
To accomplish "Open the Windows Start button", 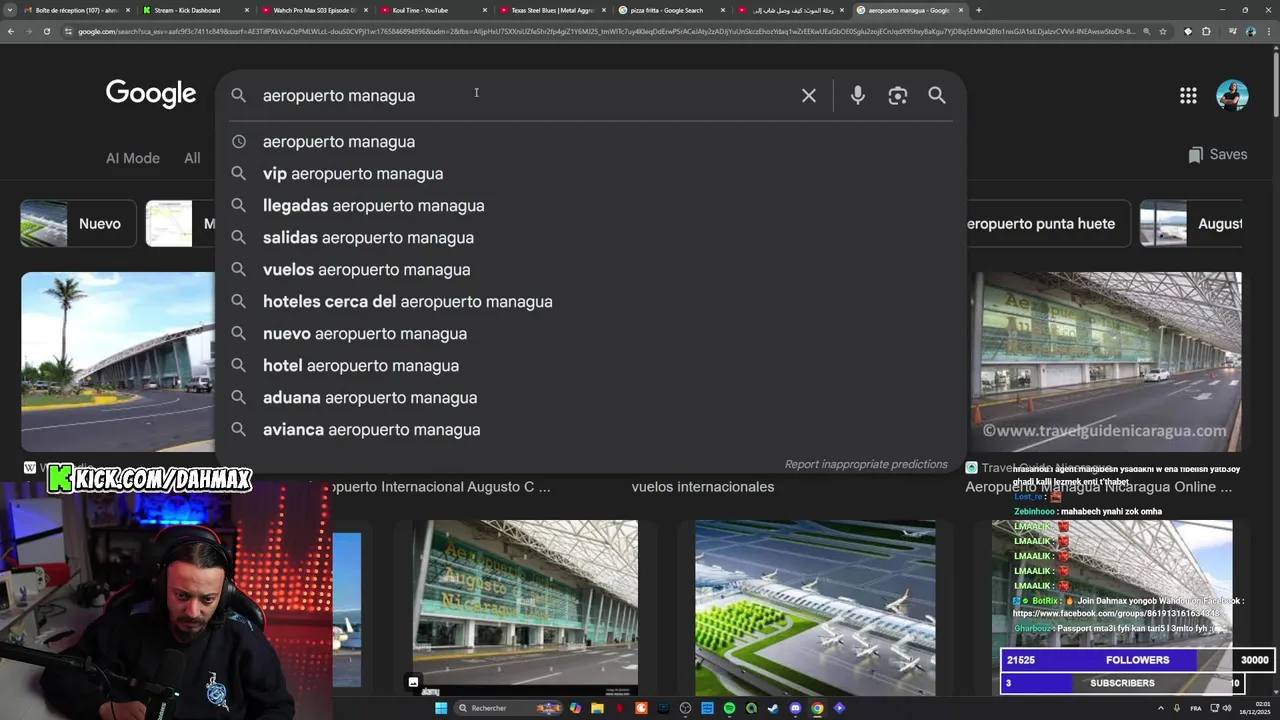I will (441, 708).
